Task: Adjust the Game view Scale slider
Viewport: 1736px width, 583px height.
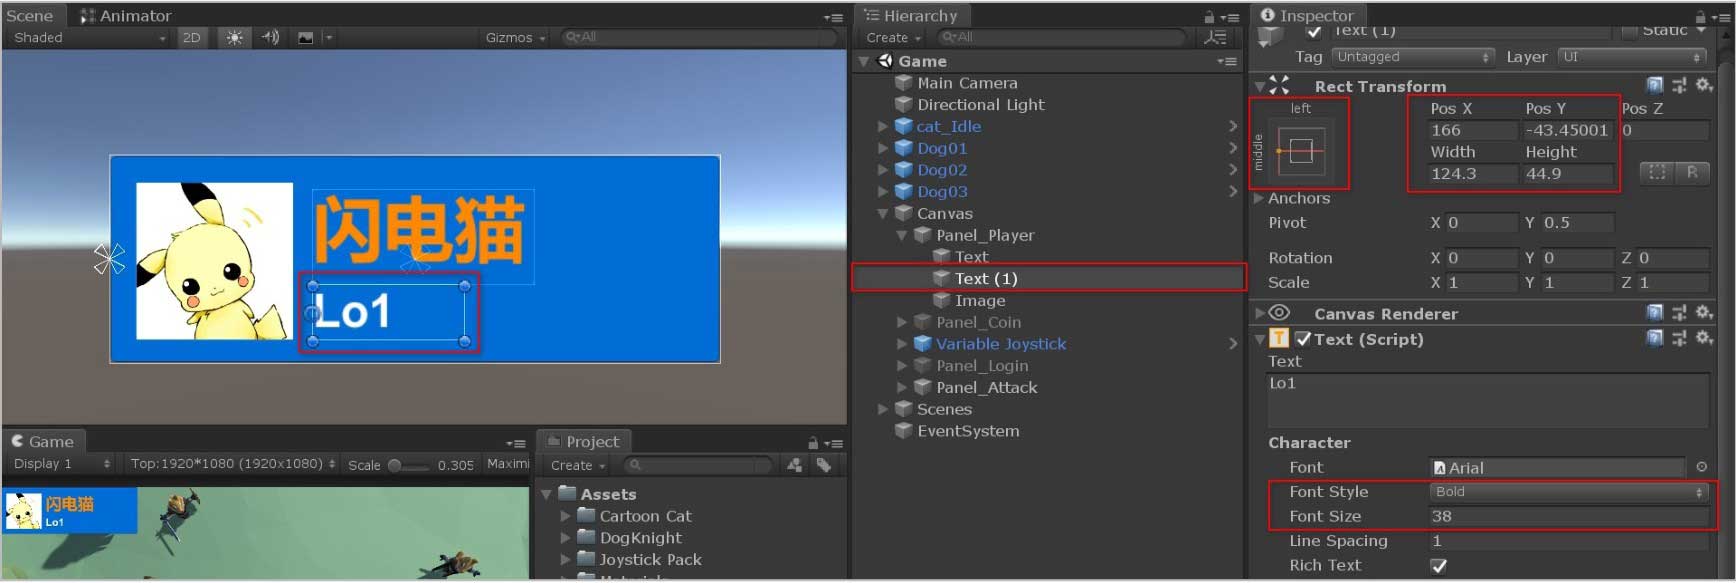Action: [408, 465]
